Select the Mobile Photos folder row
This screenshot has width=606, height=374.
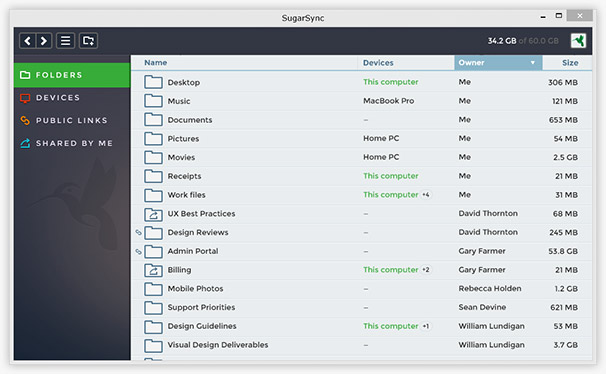click(361, 289)
